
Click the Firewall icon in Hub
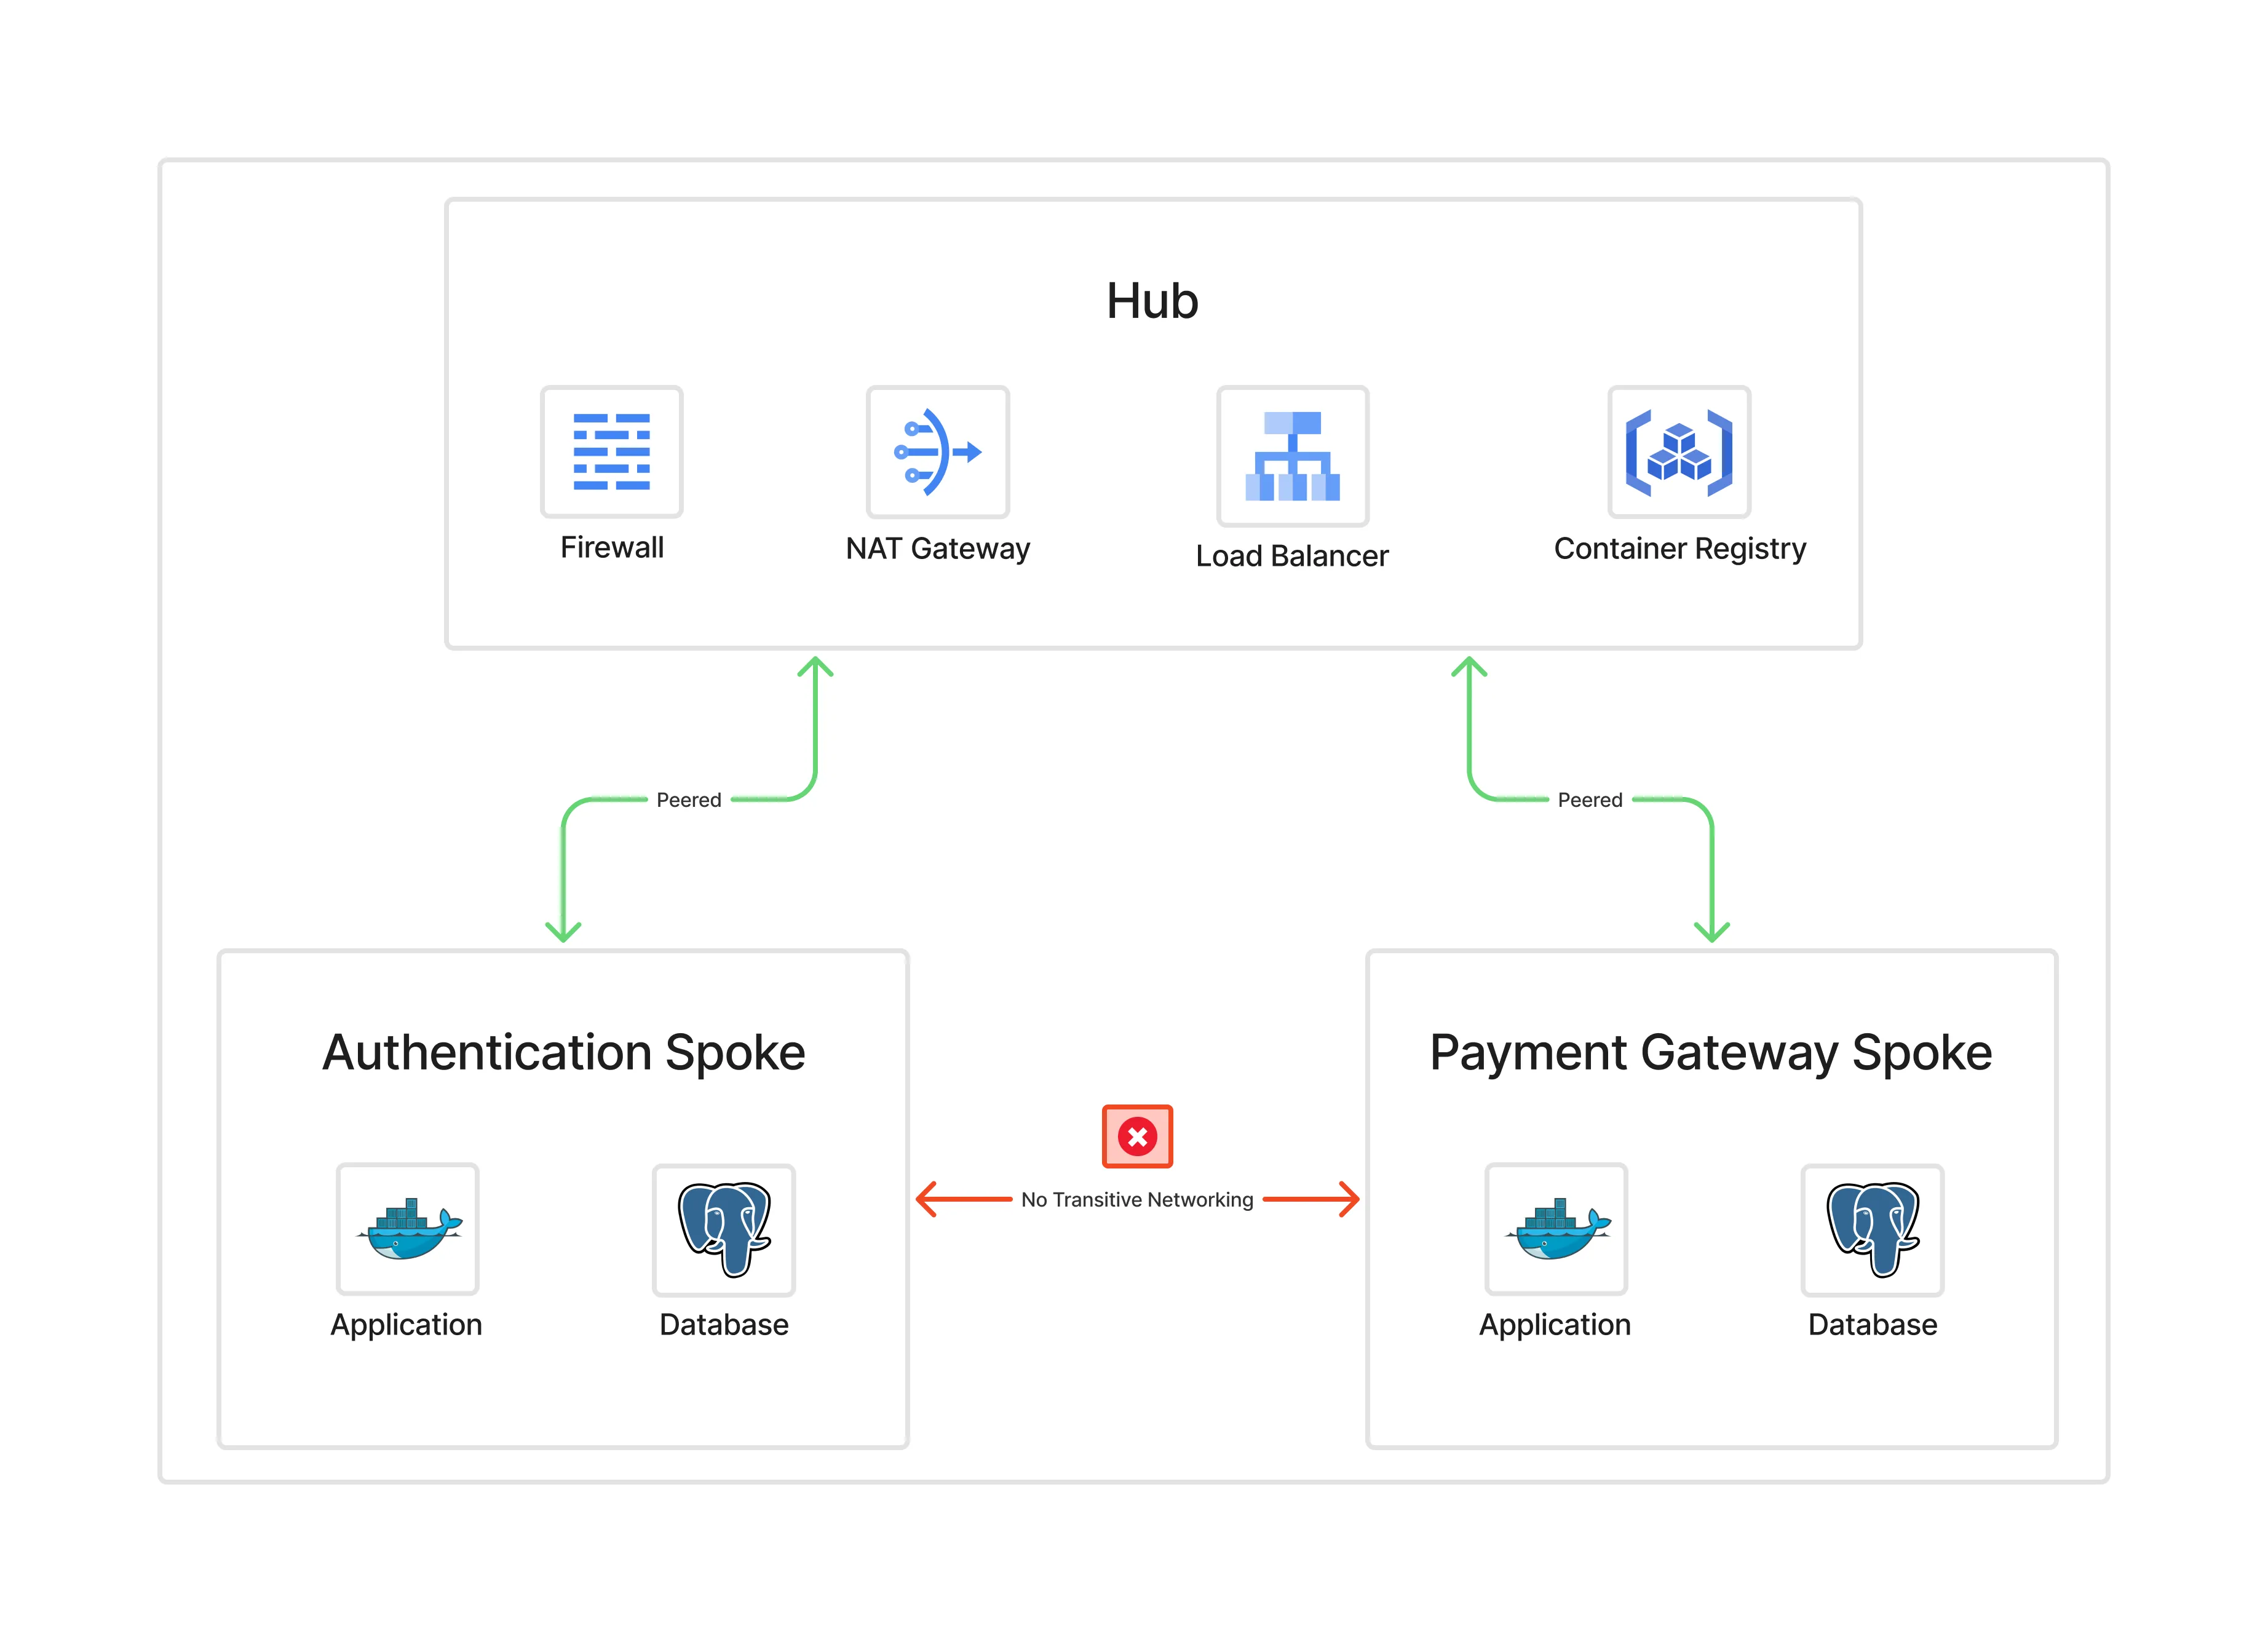coord(611,452)
